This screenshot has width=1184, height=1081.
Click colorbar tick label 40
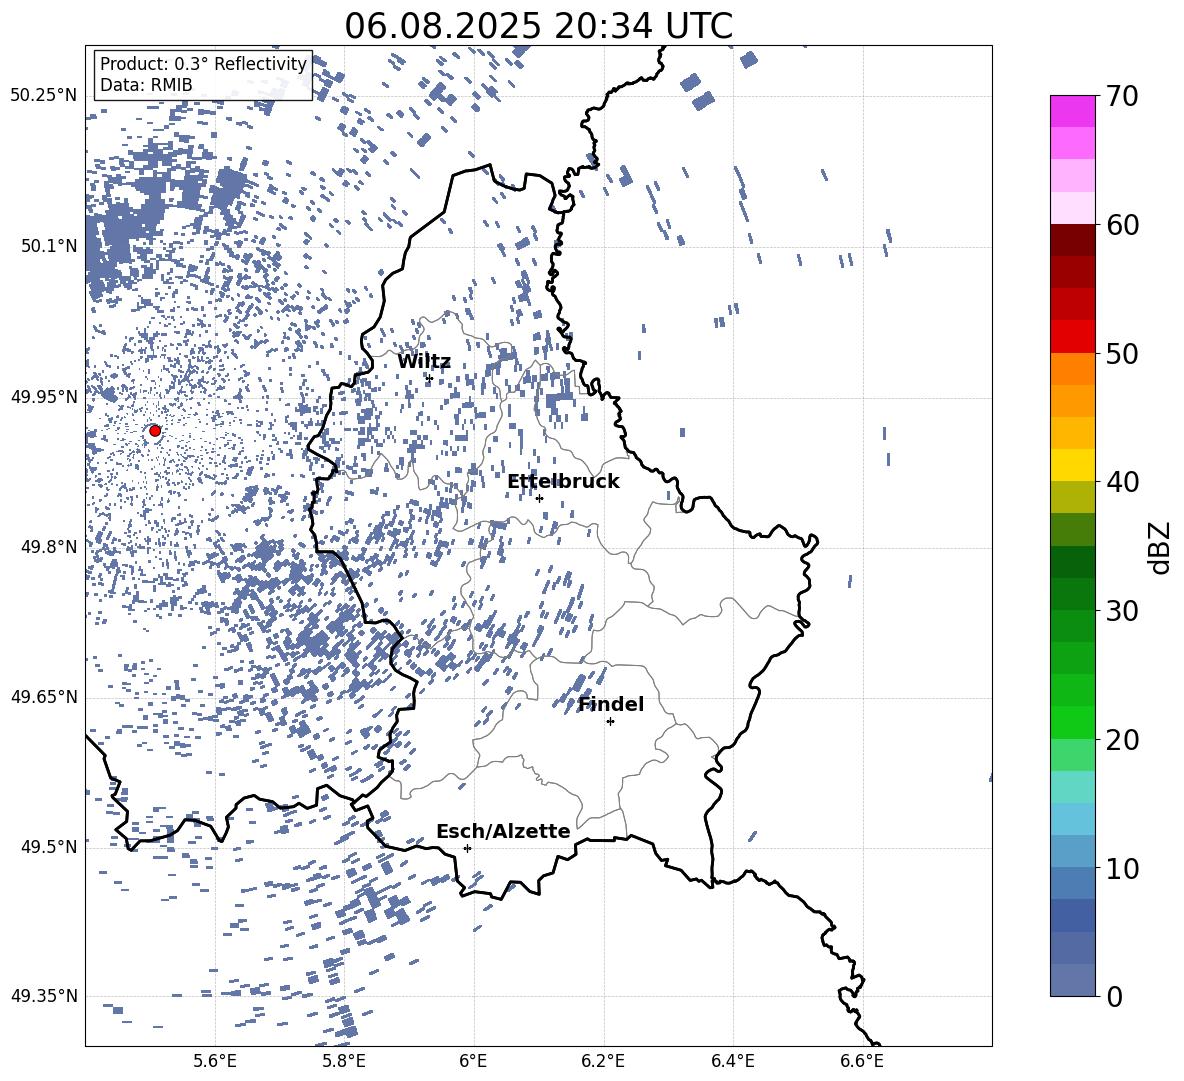click(1122, 482)
